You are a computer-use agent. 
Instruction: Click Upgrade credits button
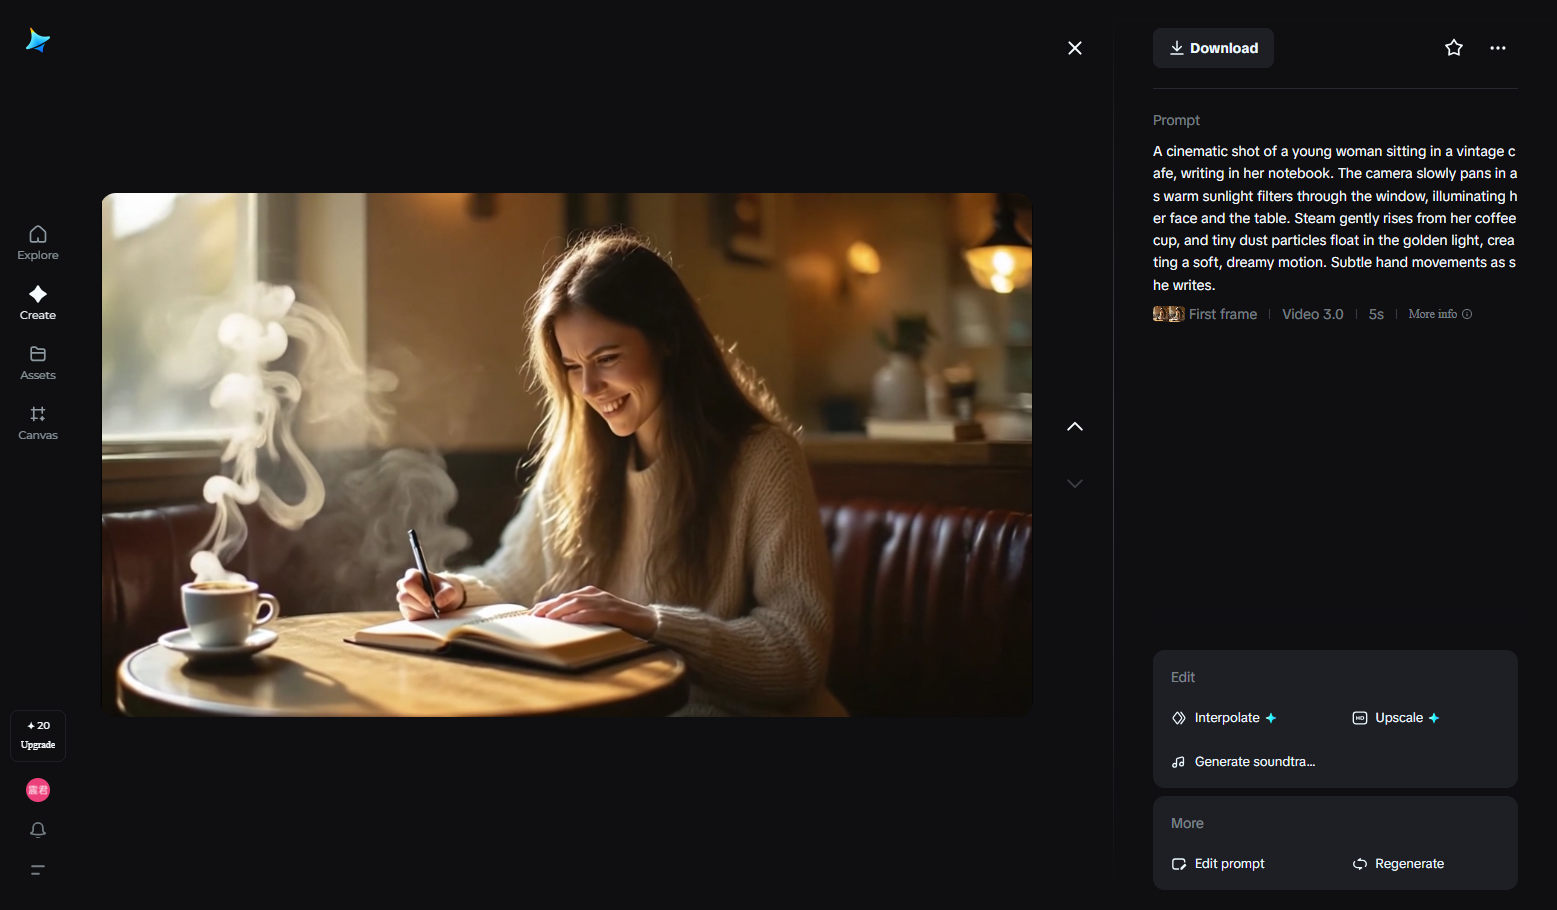(38, 736)
